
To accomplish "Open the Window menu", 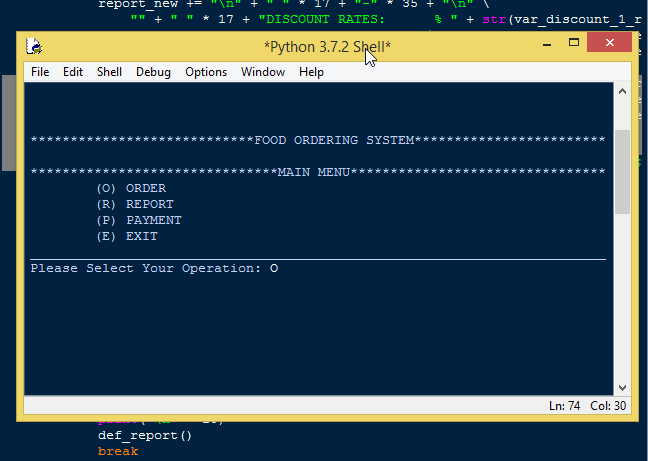I will pos(263,72).
